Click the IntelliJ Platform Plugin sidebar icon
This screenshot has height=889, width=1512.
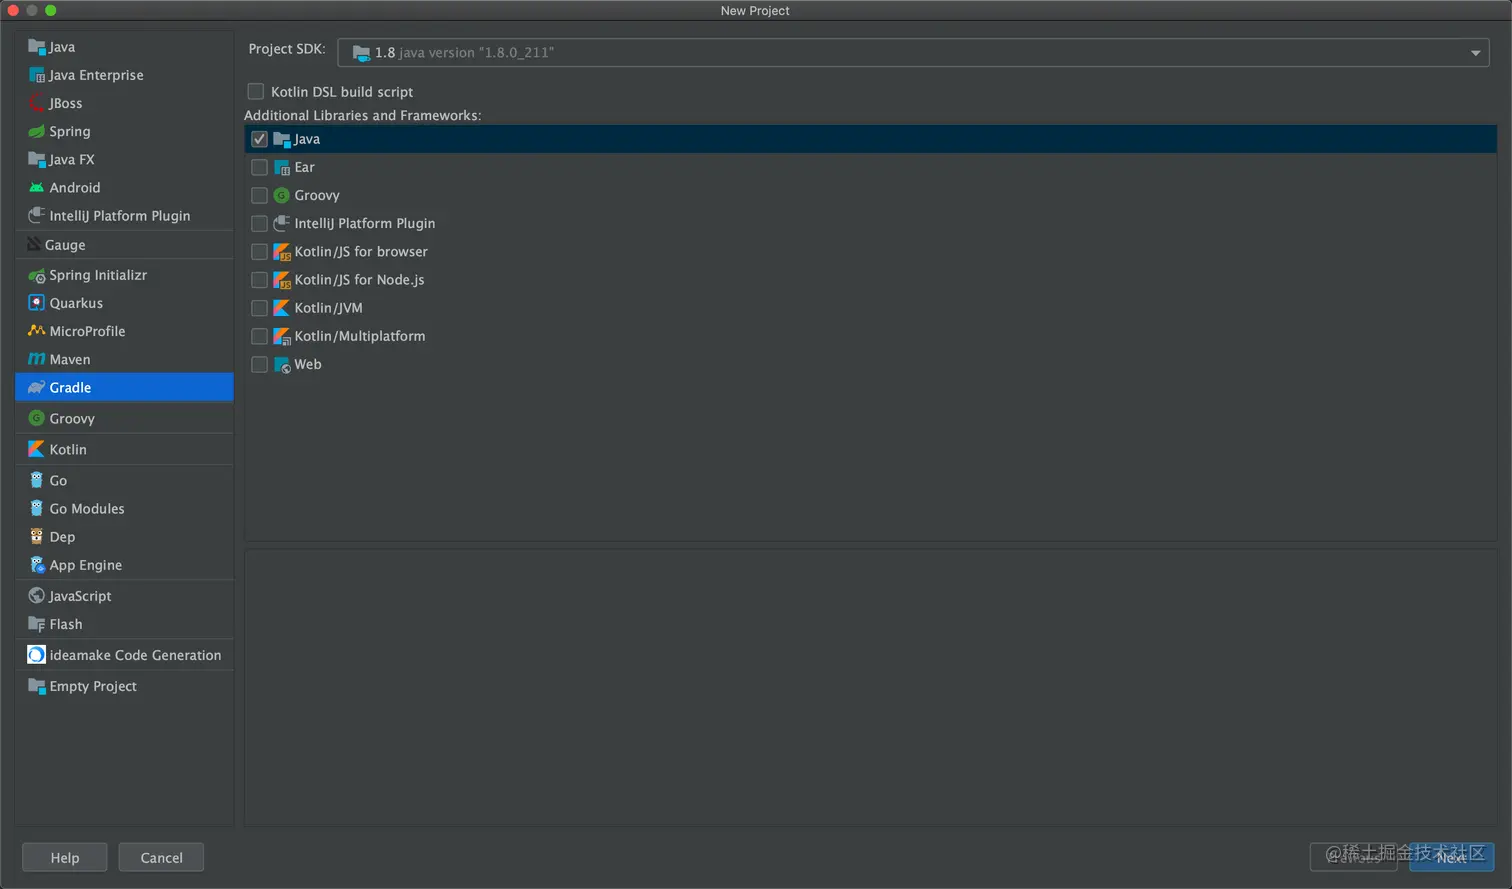pos(37,215)
